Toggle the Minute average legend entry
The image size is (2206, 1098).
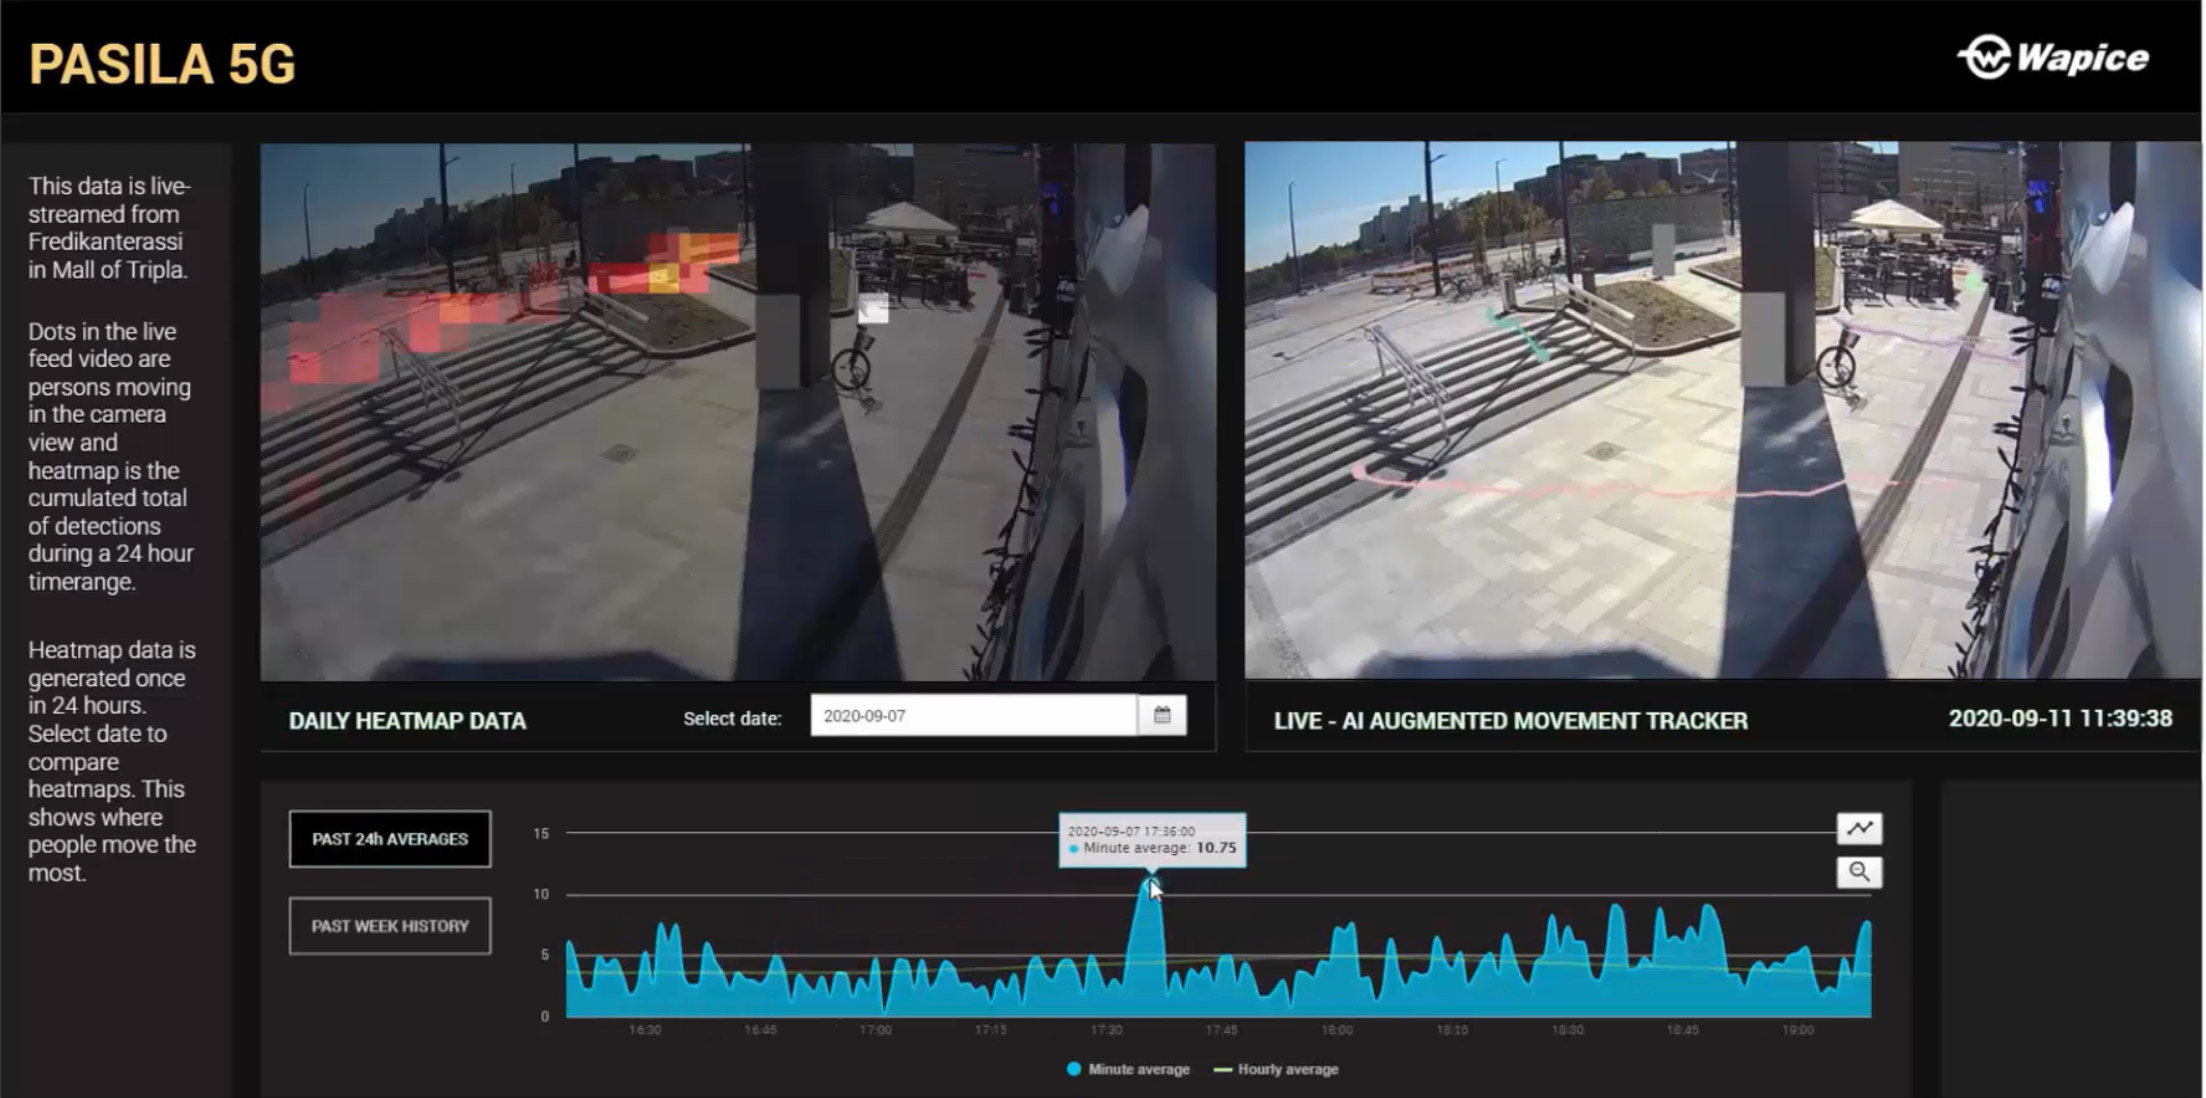(x=1128, y=1069)
